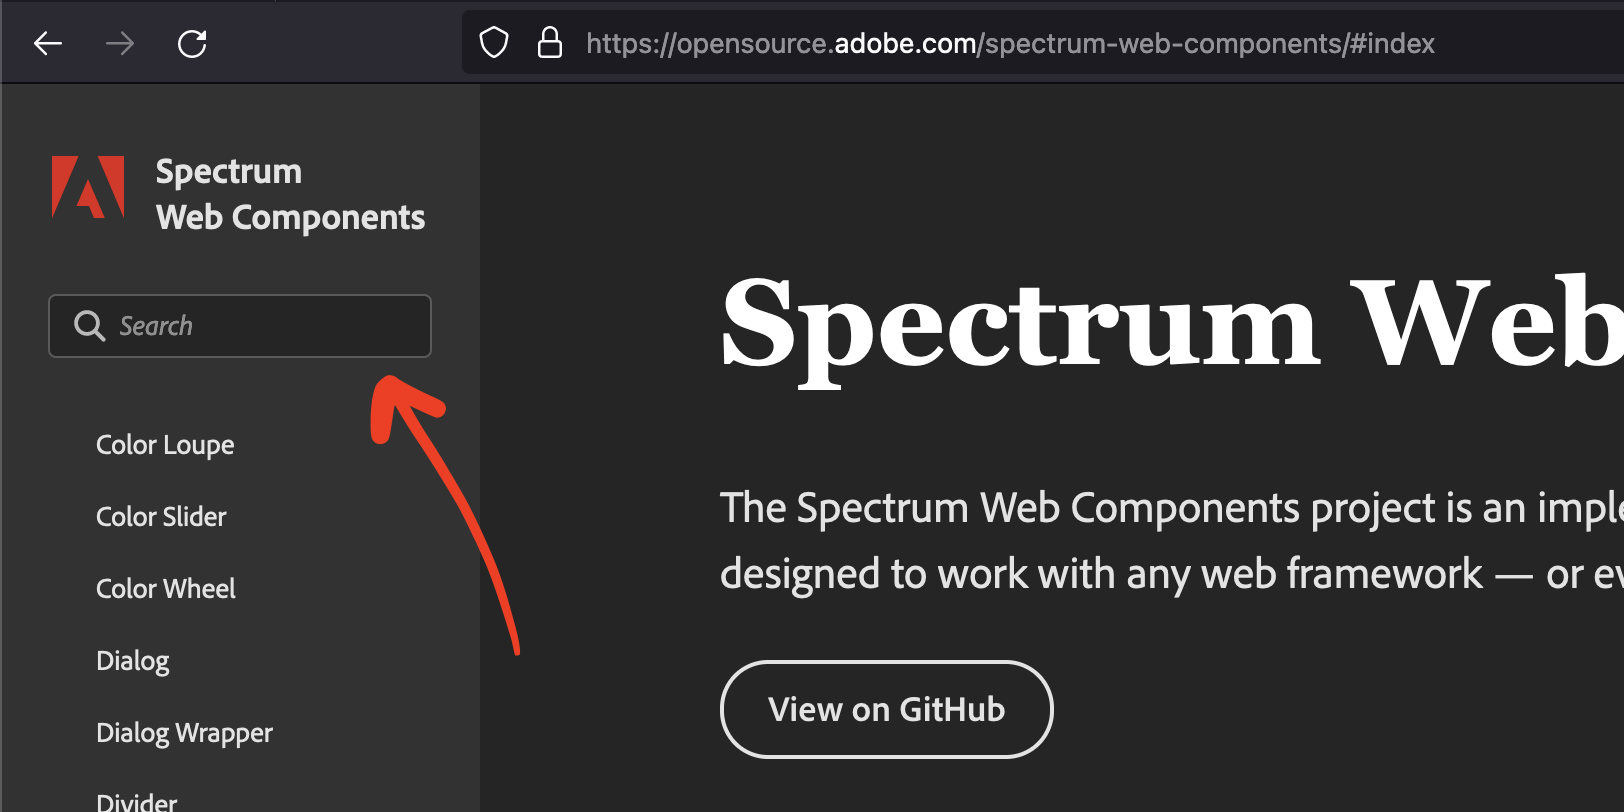
Task: Open the Divider component page
Action: pyautogui.click(x=136, y=800)
